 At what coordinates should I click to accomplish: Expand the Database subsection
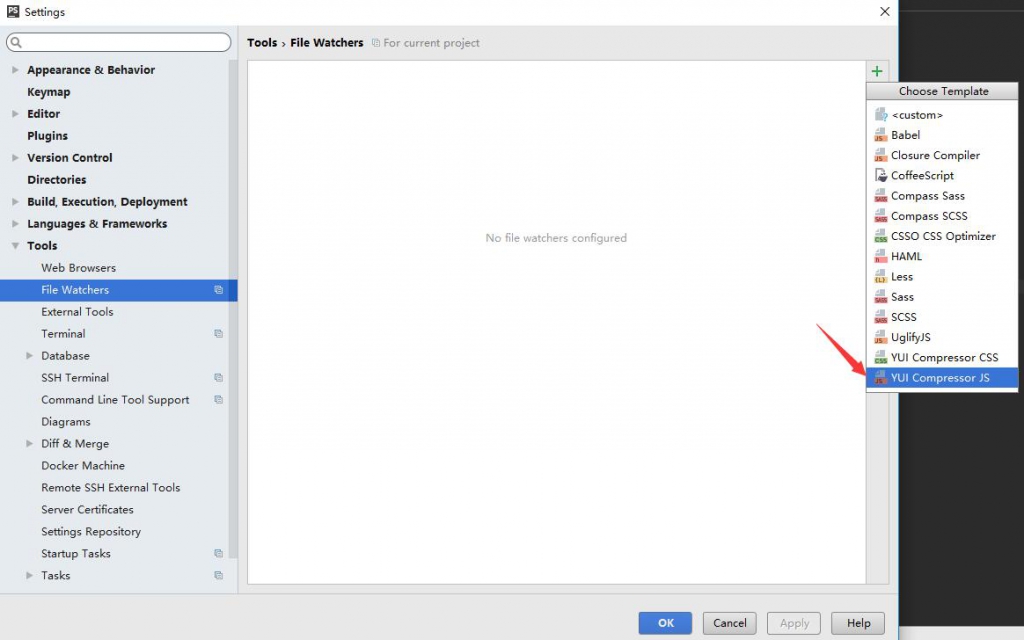29,356
